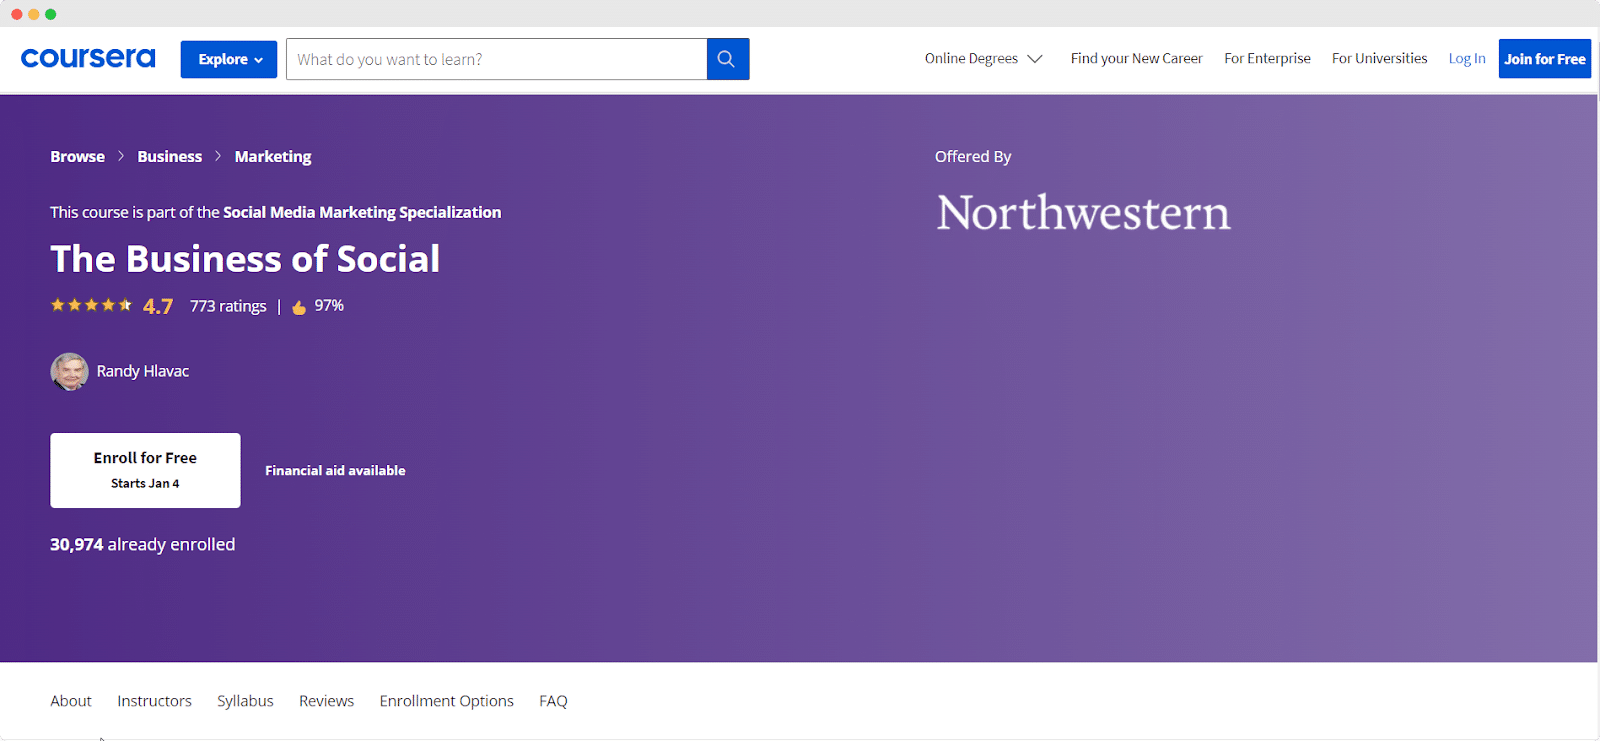This screenshot has height=741, width=1600.
Task: Navigate to Browse breadcrumb
Action: pyautogui.click(x=77, y=156)
